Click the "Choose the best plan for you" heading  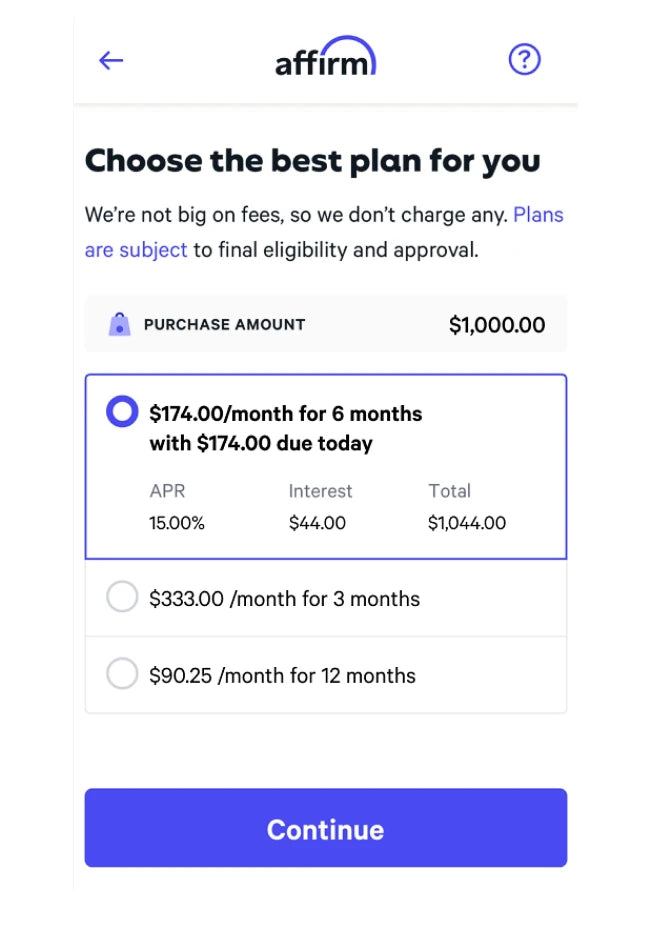tap(313, 161)
